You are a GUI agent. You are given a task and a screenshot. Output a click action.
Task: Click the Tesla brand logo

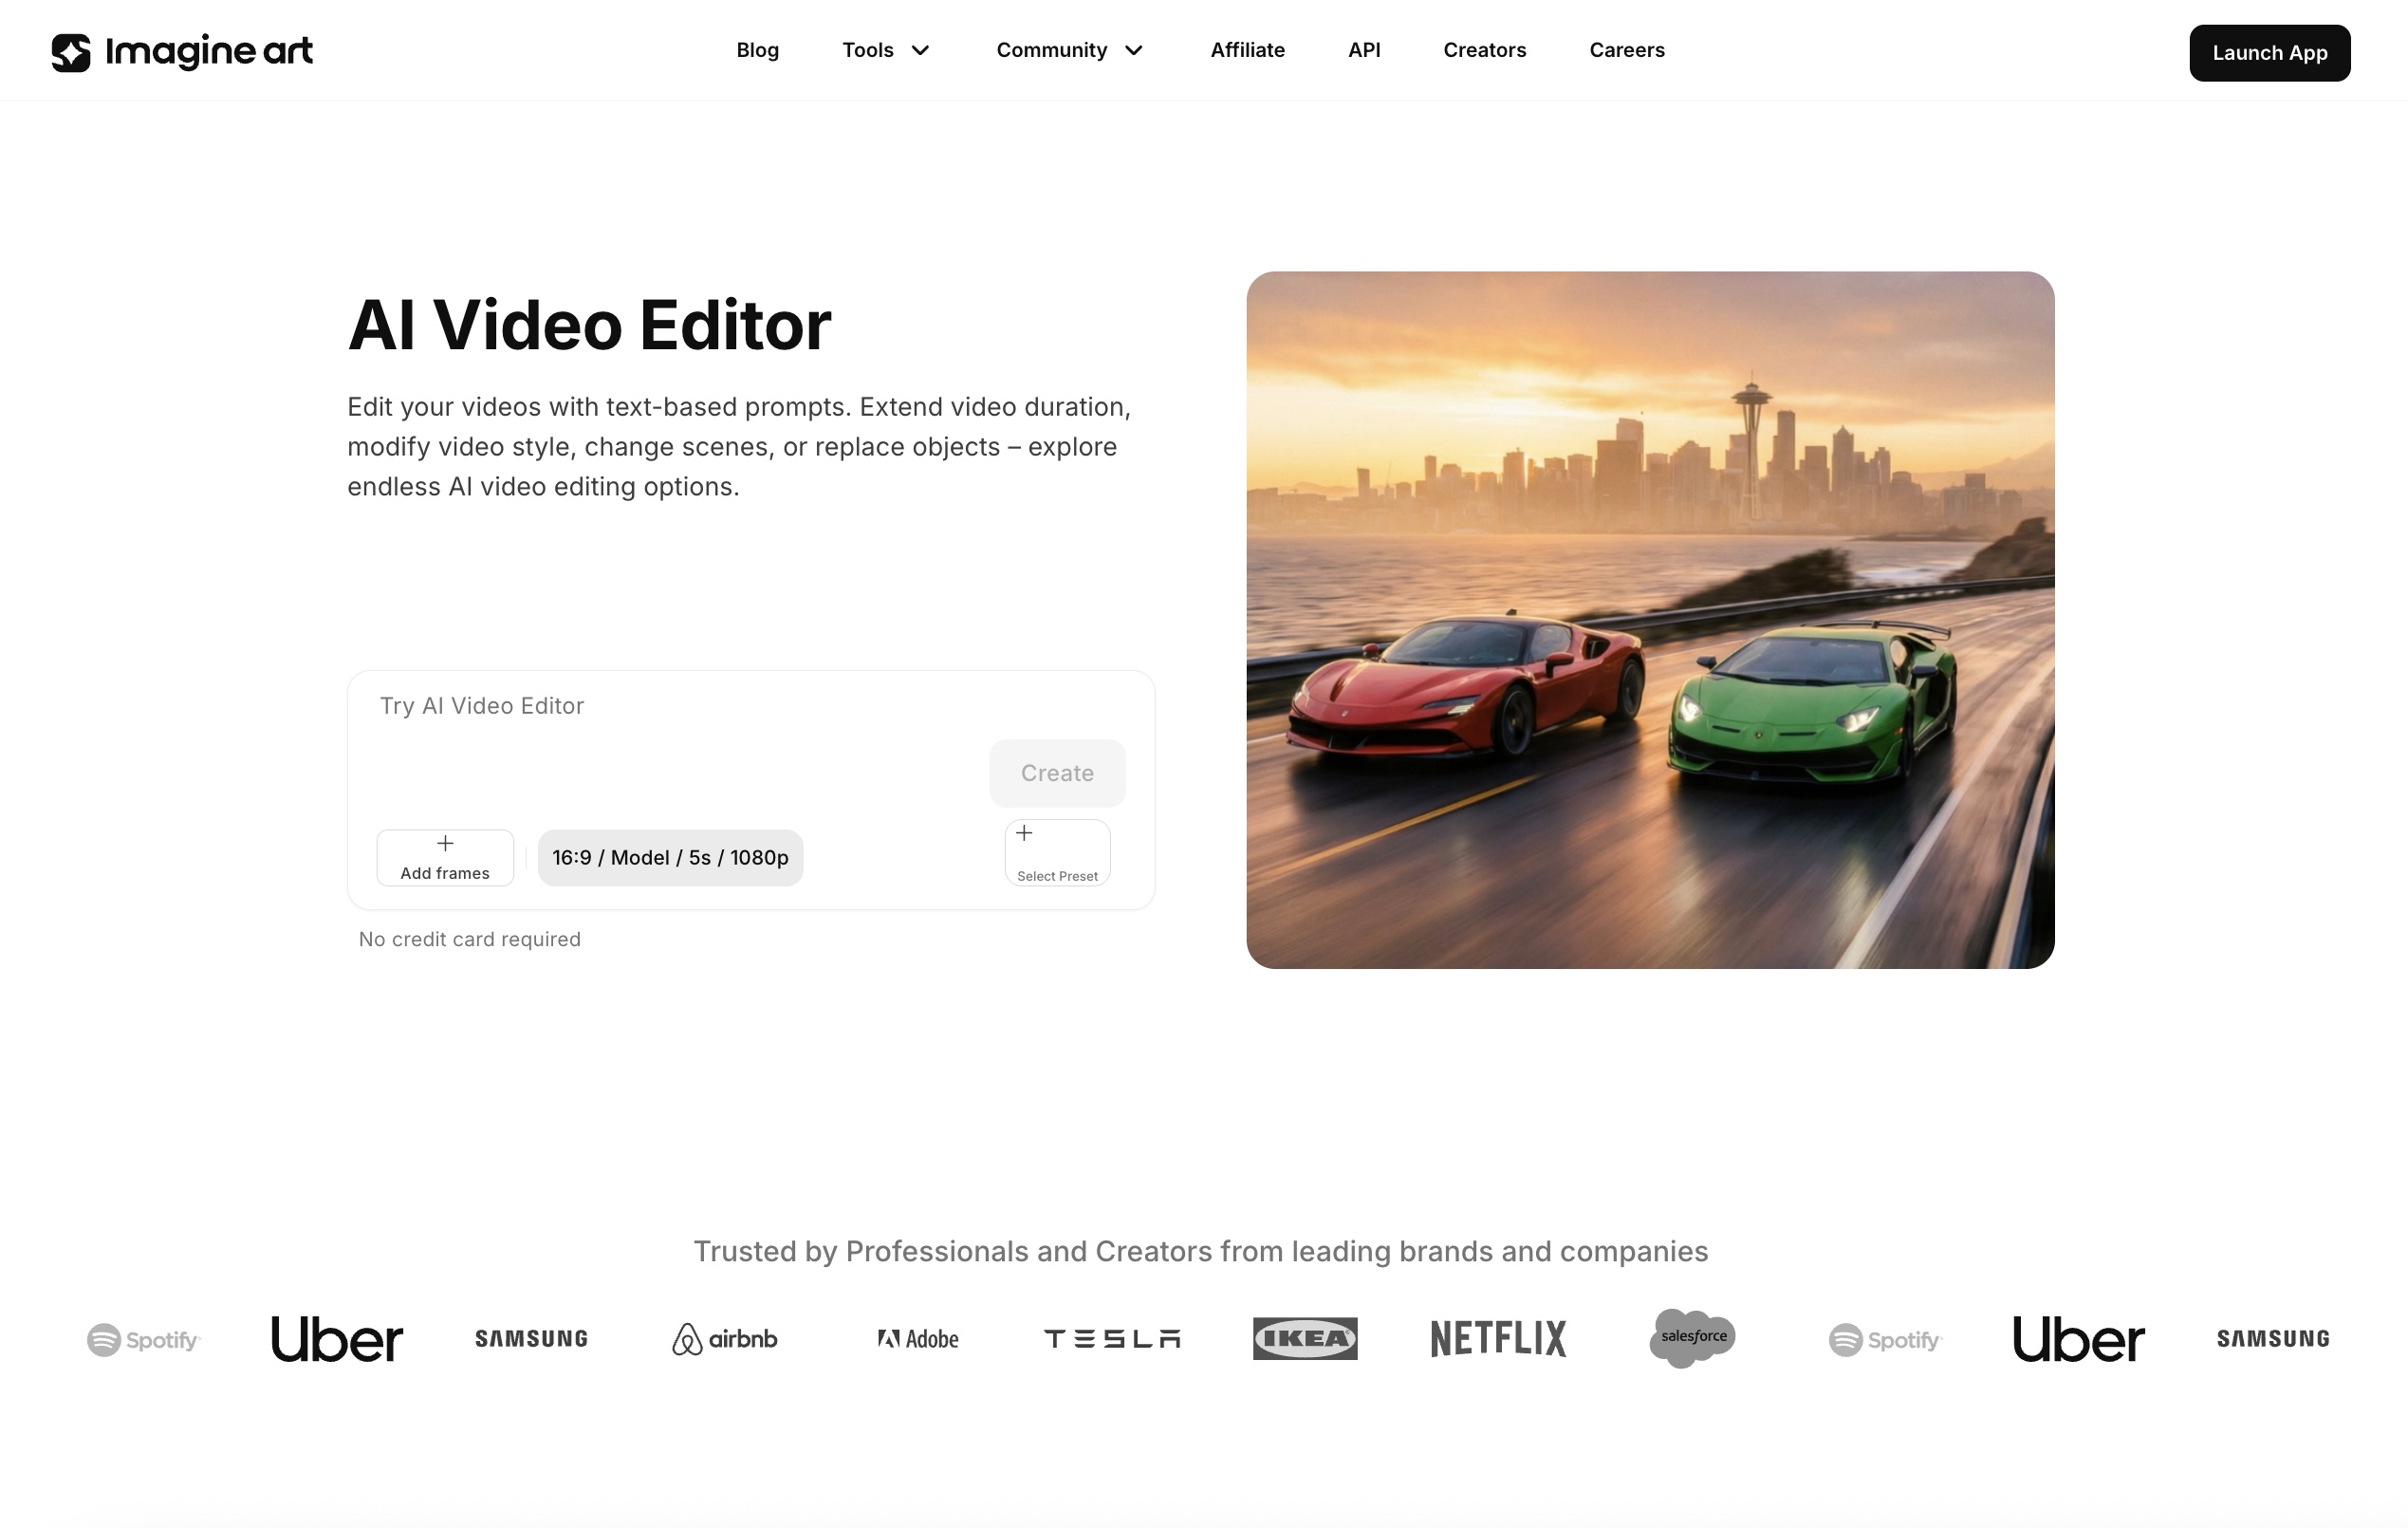click(1112, 1339)
